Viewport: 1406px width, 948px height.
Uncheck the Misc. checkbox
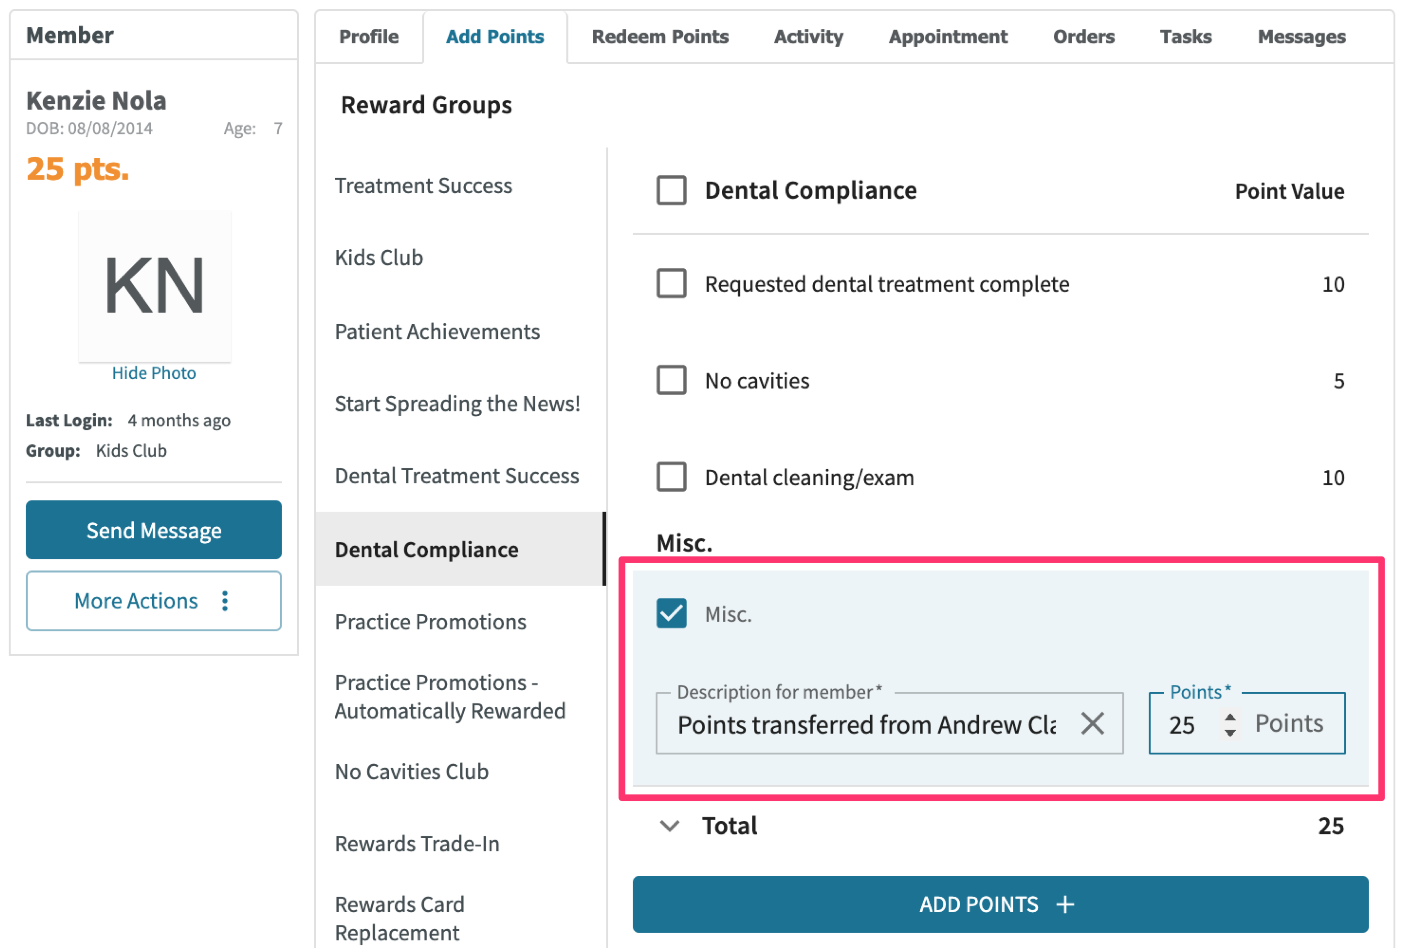tap(672, 613)
